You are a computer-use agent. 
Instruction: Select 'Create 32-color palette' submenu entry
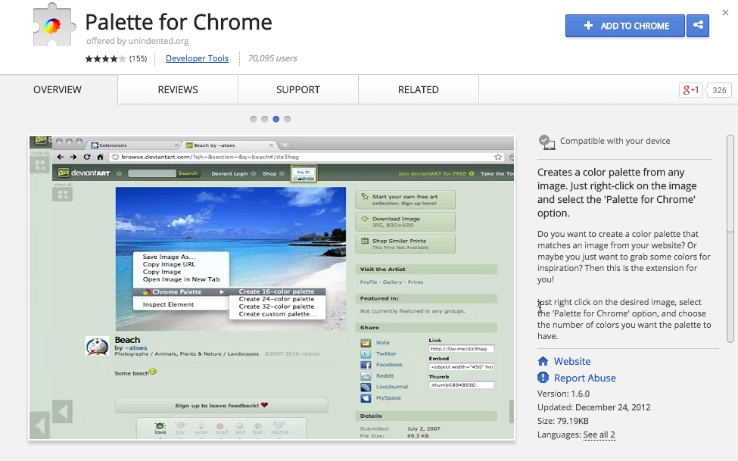(x=277, y=307)
